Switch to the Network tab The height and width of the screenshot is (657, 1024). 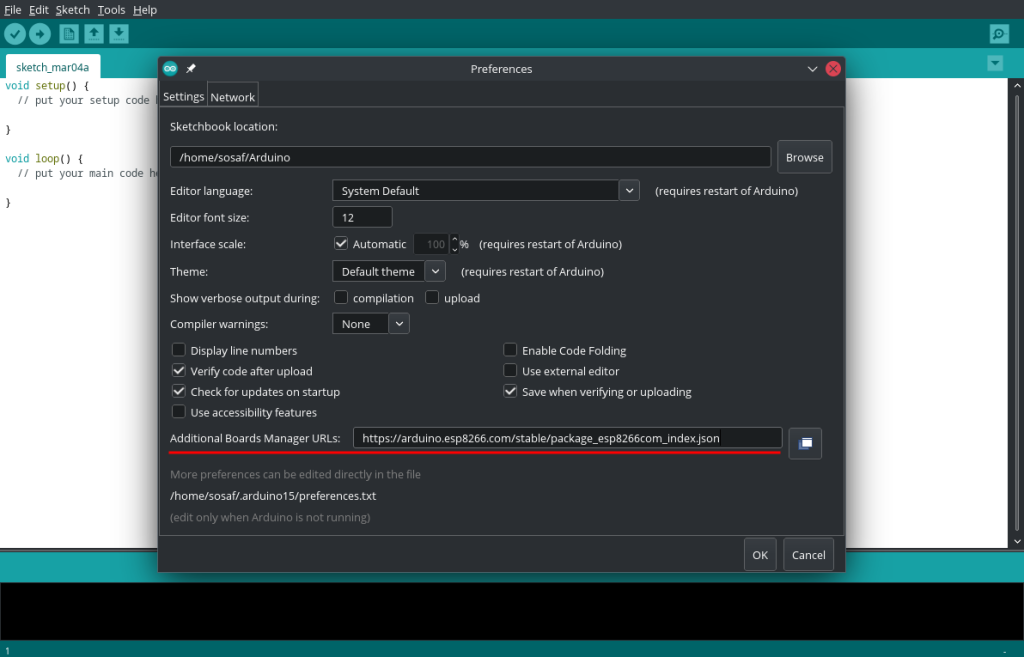click(232, 97)
